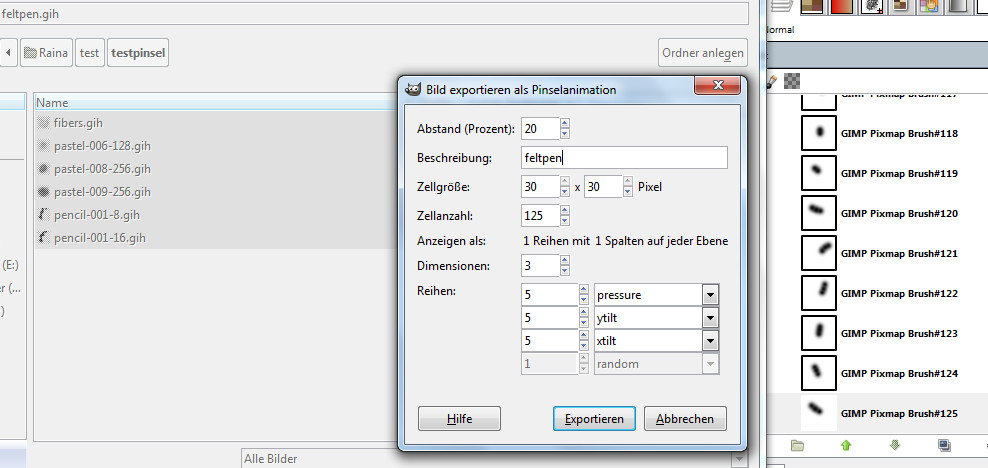Open the grey gradient tab in dock

pos(957,6)
